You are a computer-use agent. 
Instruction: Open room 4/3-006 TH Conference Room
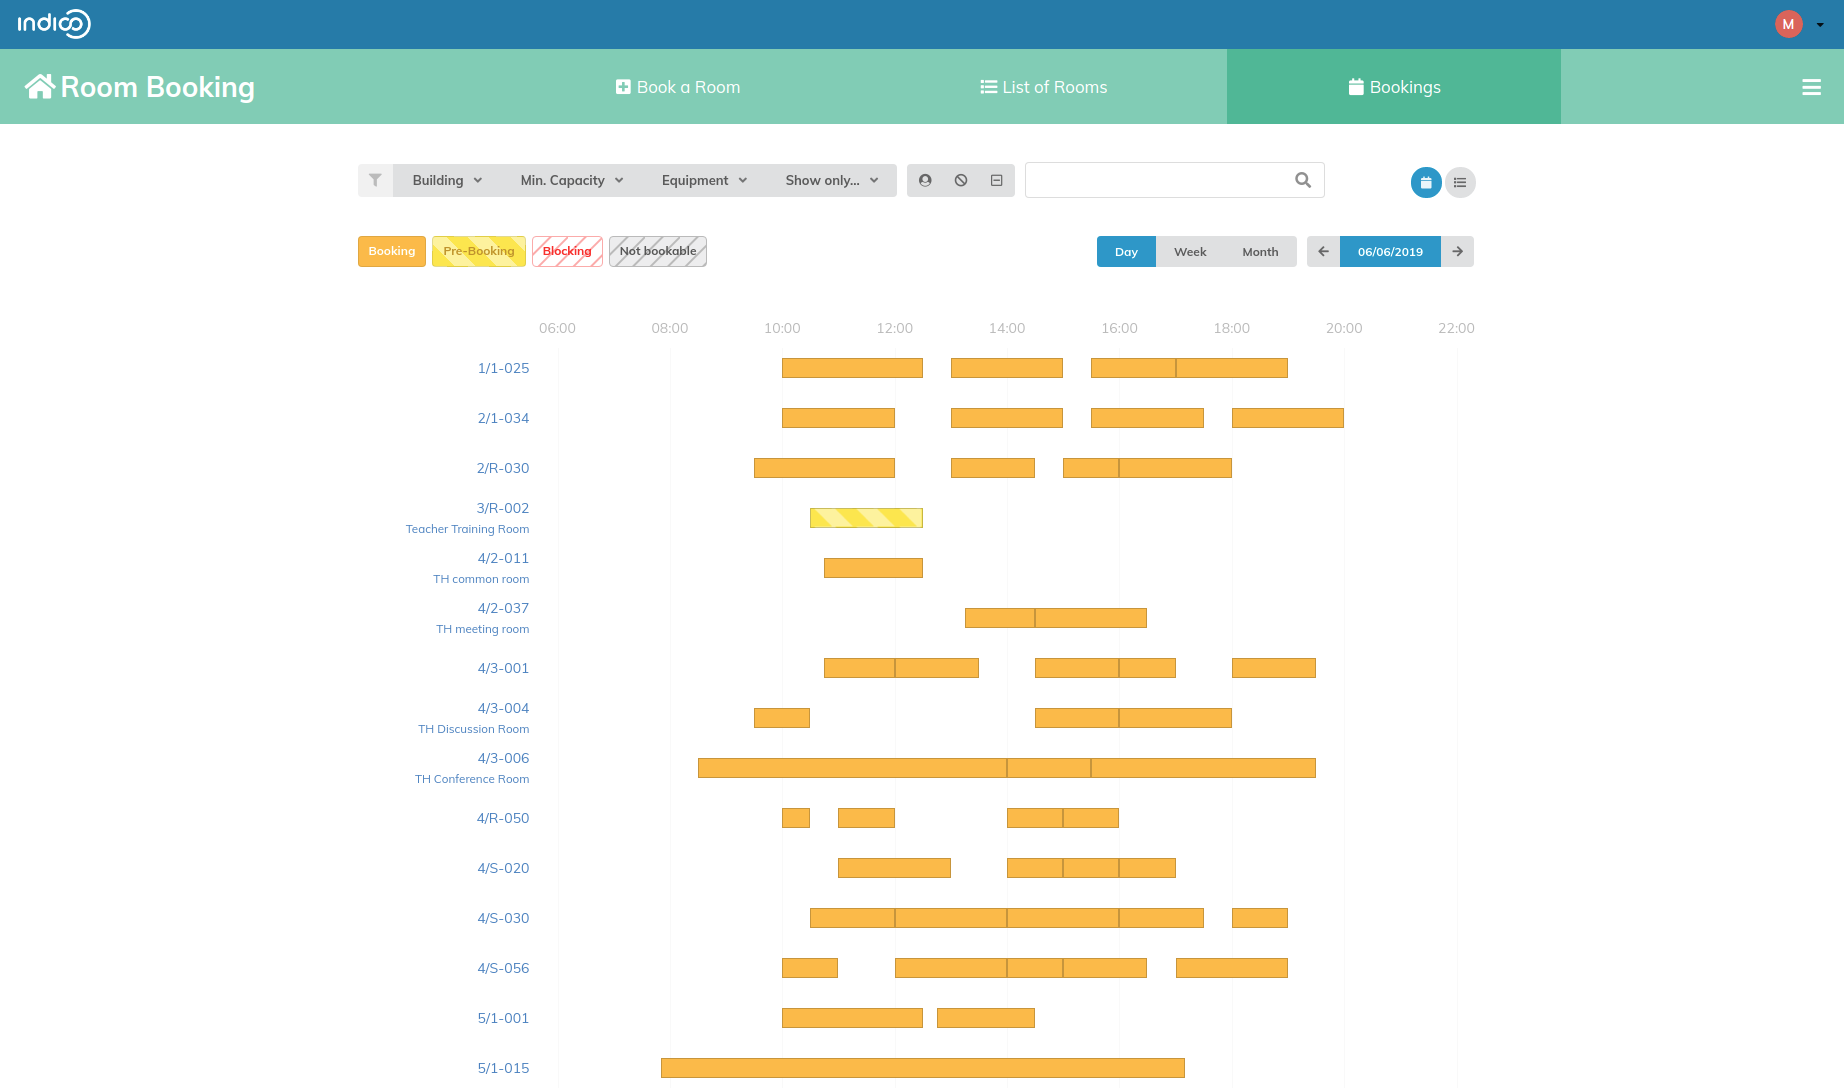point(472,768)
